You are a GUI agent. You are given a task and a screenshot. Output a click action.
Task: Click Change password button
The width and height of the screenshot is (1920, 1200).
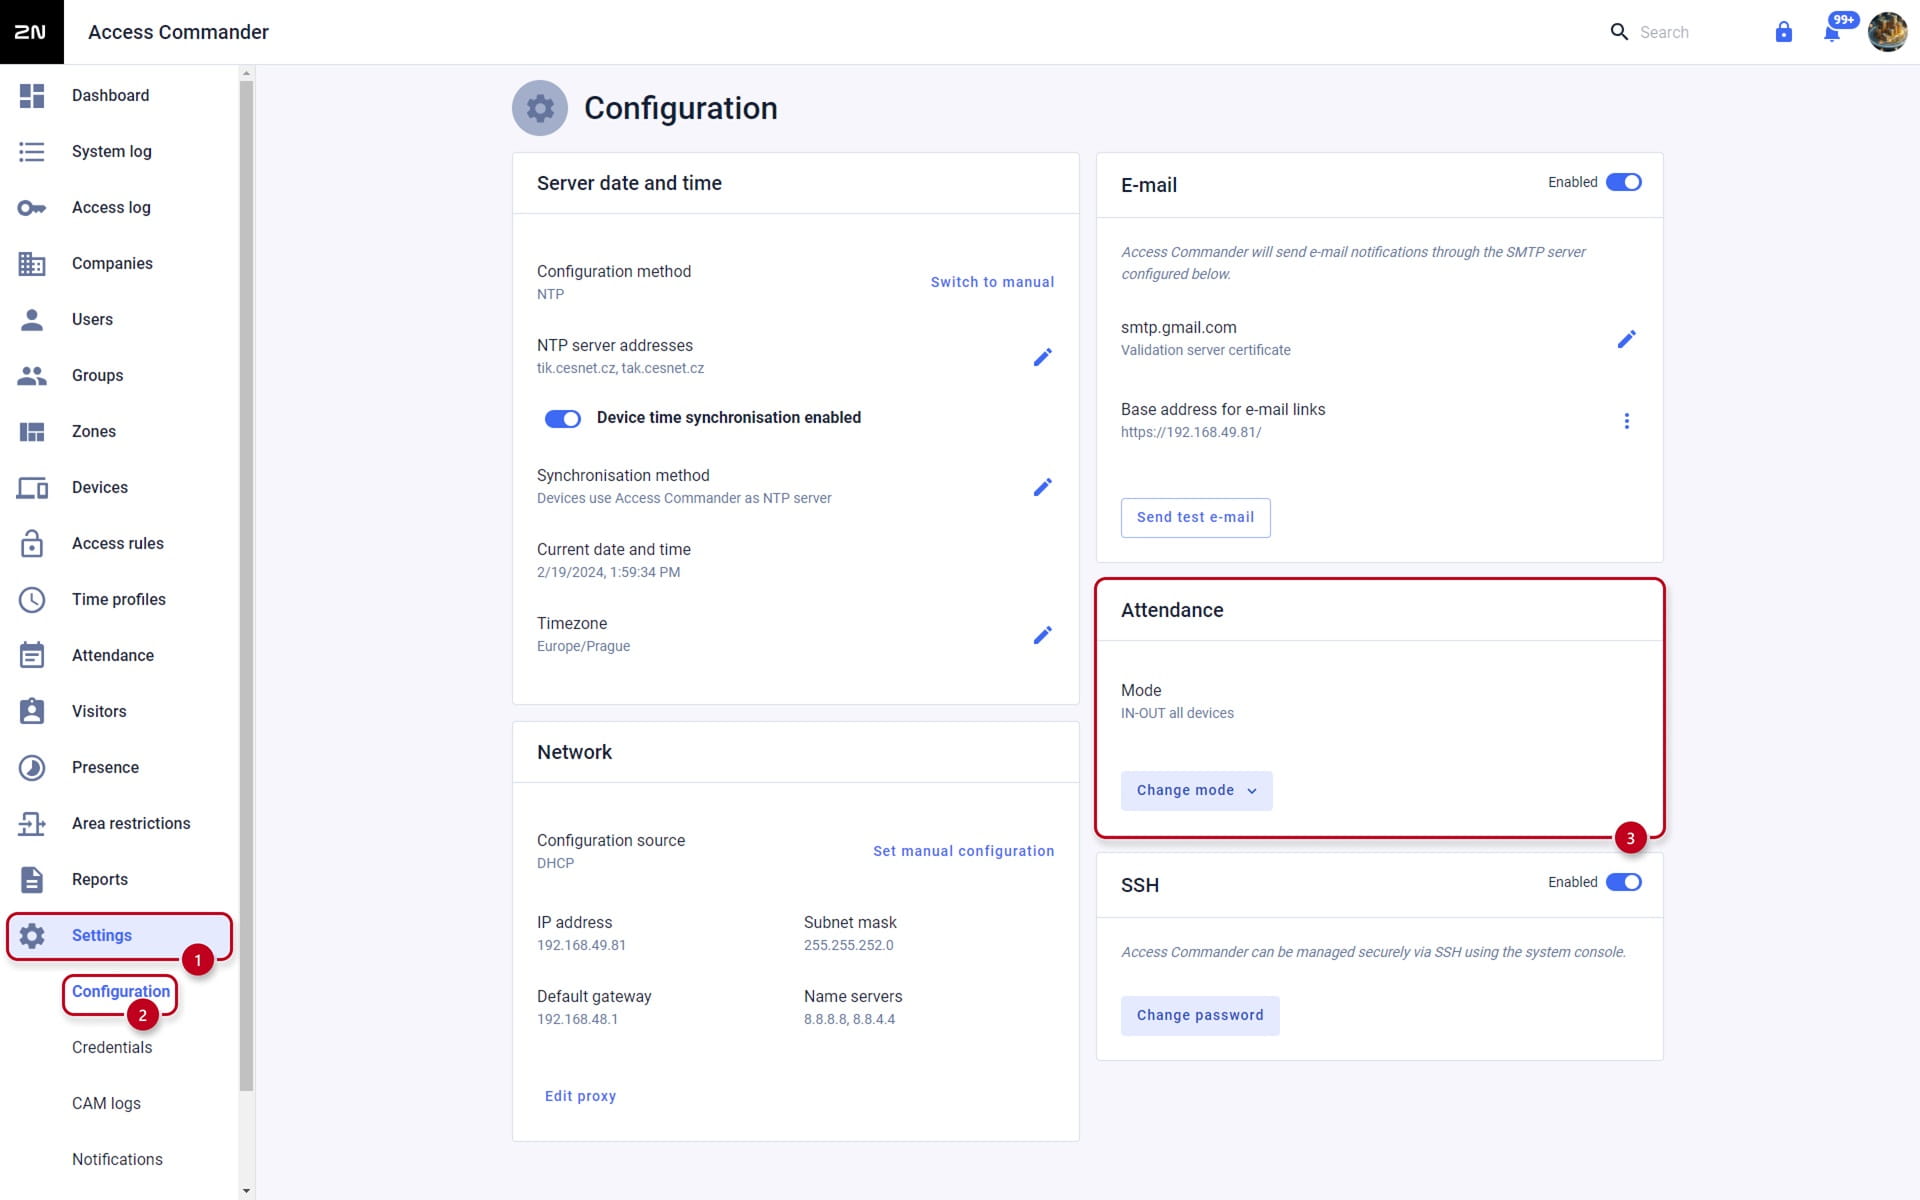(1200, 1015)
